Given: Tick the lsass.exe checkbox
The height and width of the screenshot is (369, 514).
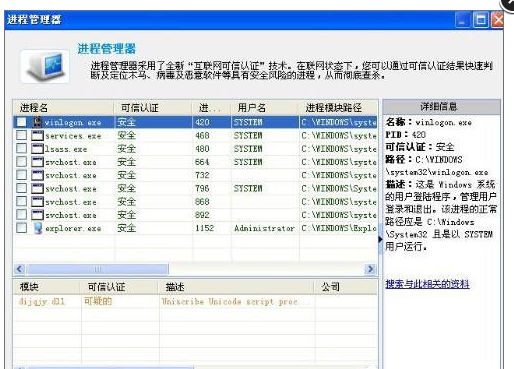Looking at the screenshot, I should coord(22,149).
